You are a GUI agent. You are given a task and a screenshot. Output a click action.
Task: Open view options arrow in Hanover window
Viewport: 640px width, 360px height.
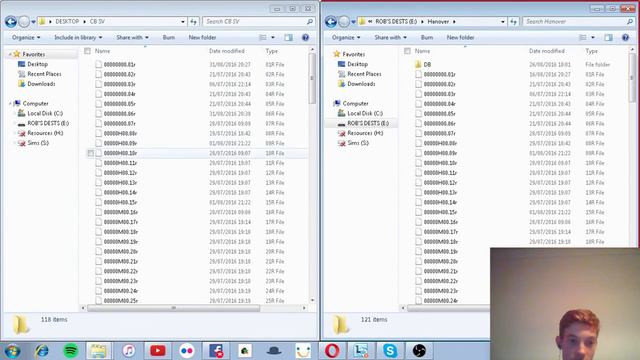click(593, 38)
